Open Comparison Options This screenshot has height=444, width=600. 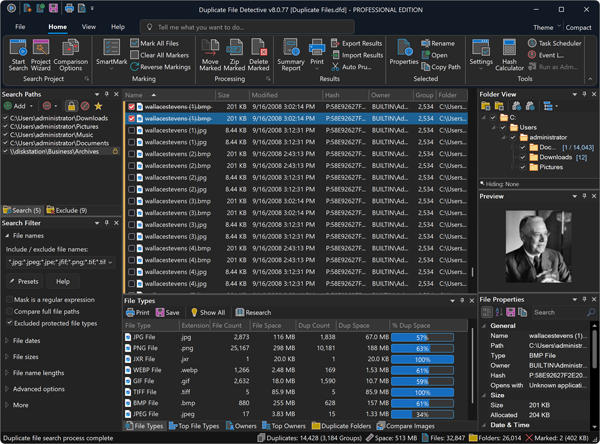tap(70, 56)
